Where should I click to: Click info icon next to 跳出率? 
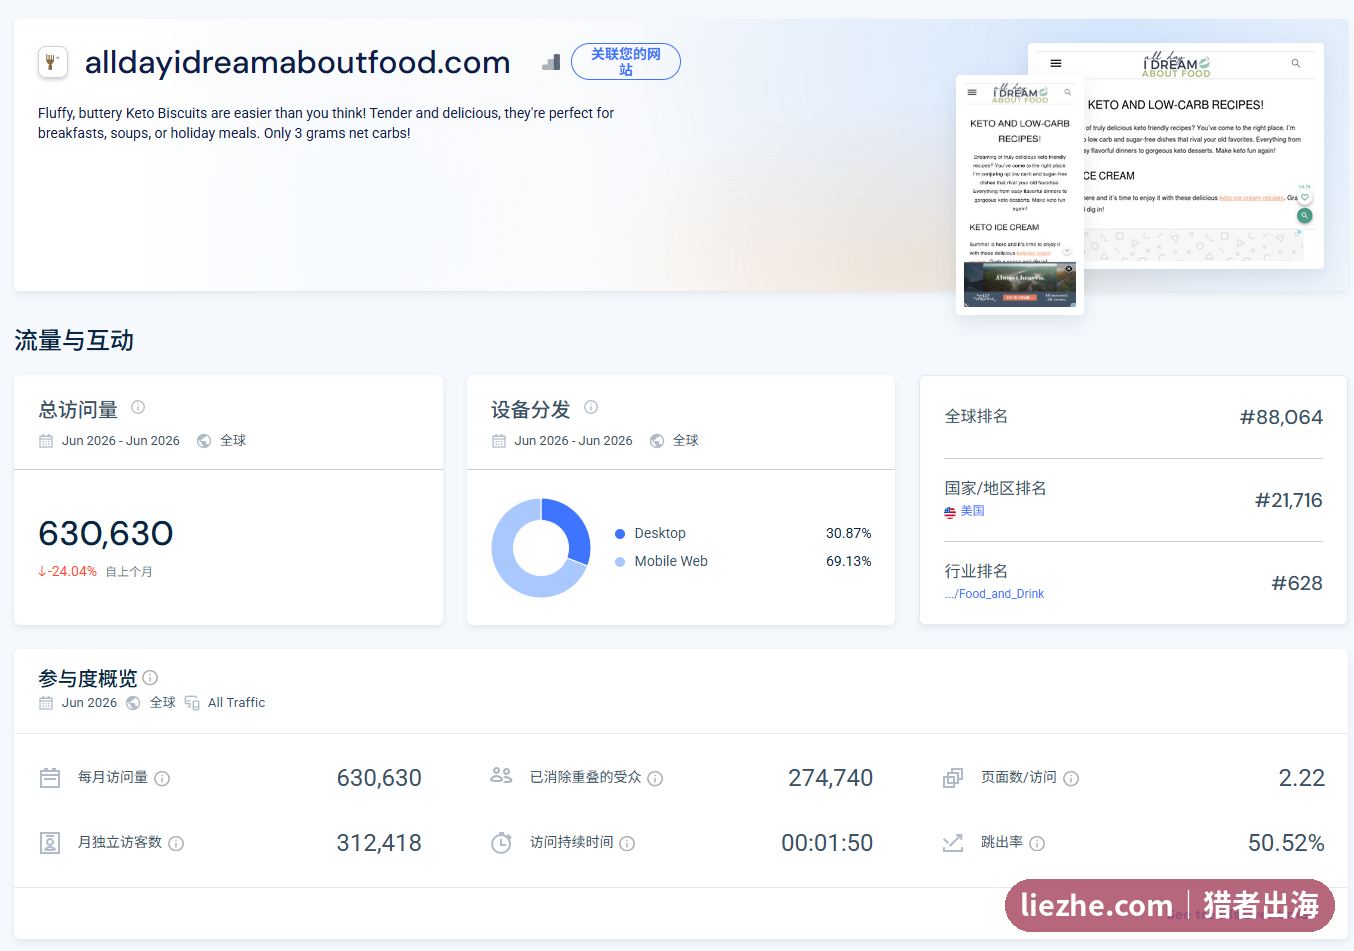point(1037,843)
